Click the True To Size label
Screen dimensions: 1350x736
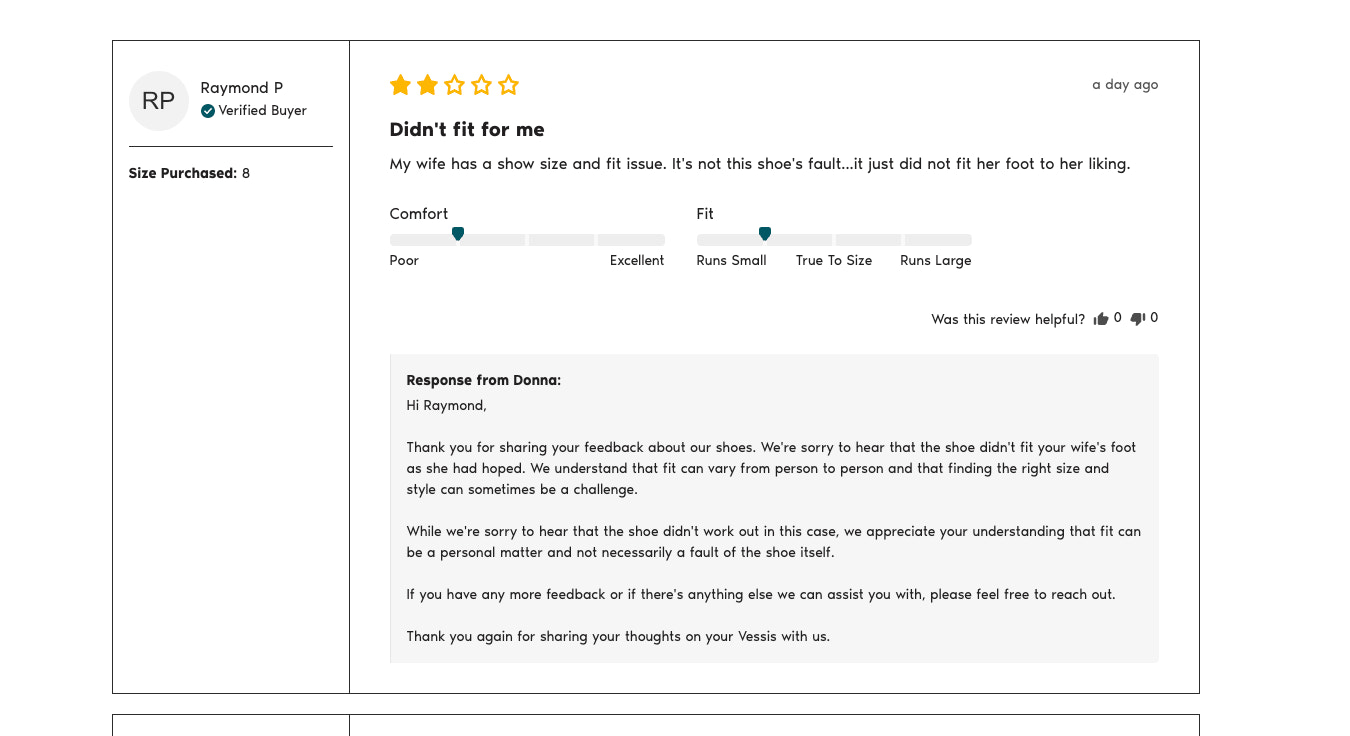[x=834, y=261]
